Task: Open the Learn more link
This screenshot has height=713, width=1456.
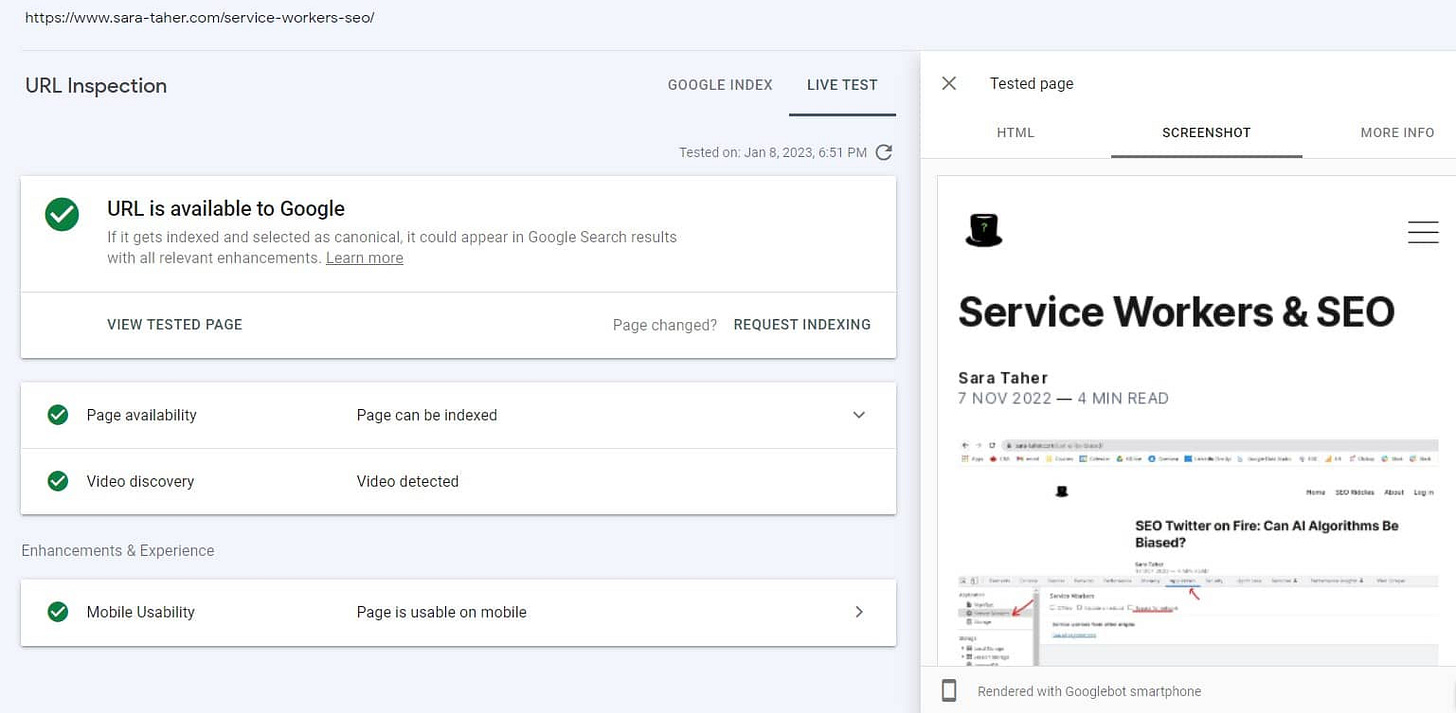Action: tap(364, 257)
